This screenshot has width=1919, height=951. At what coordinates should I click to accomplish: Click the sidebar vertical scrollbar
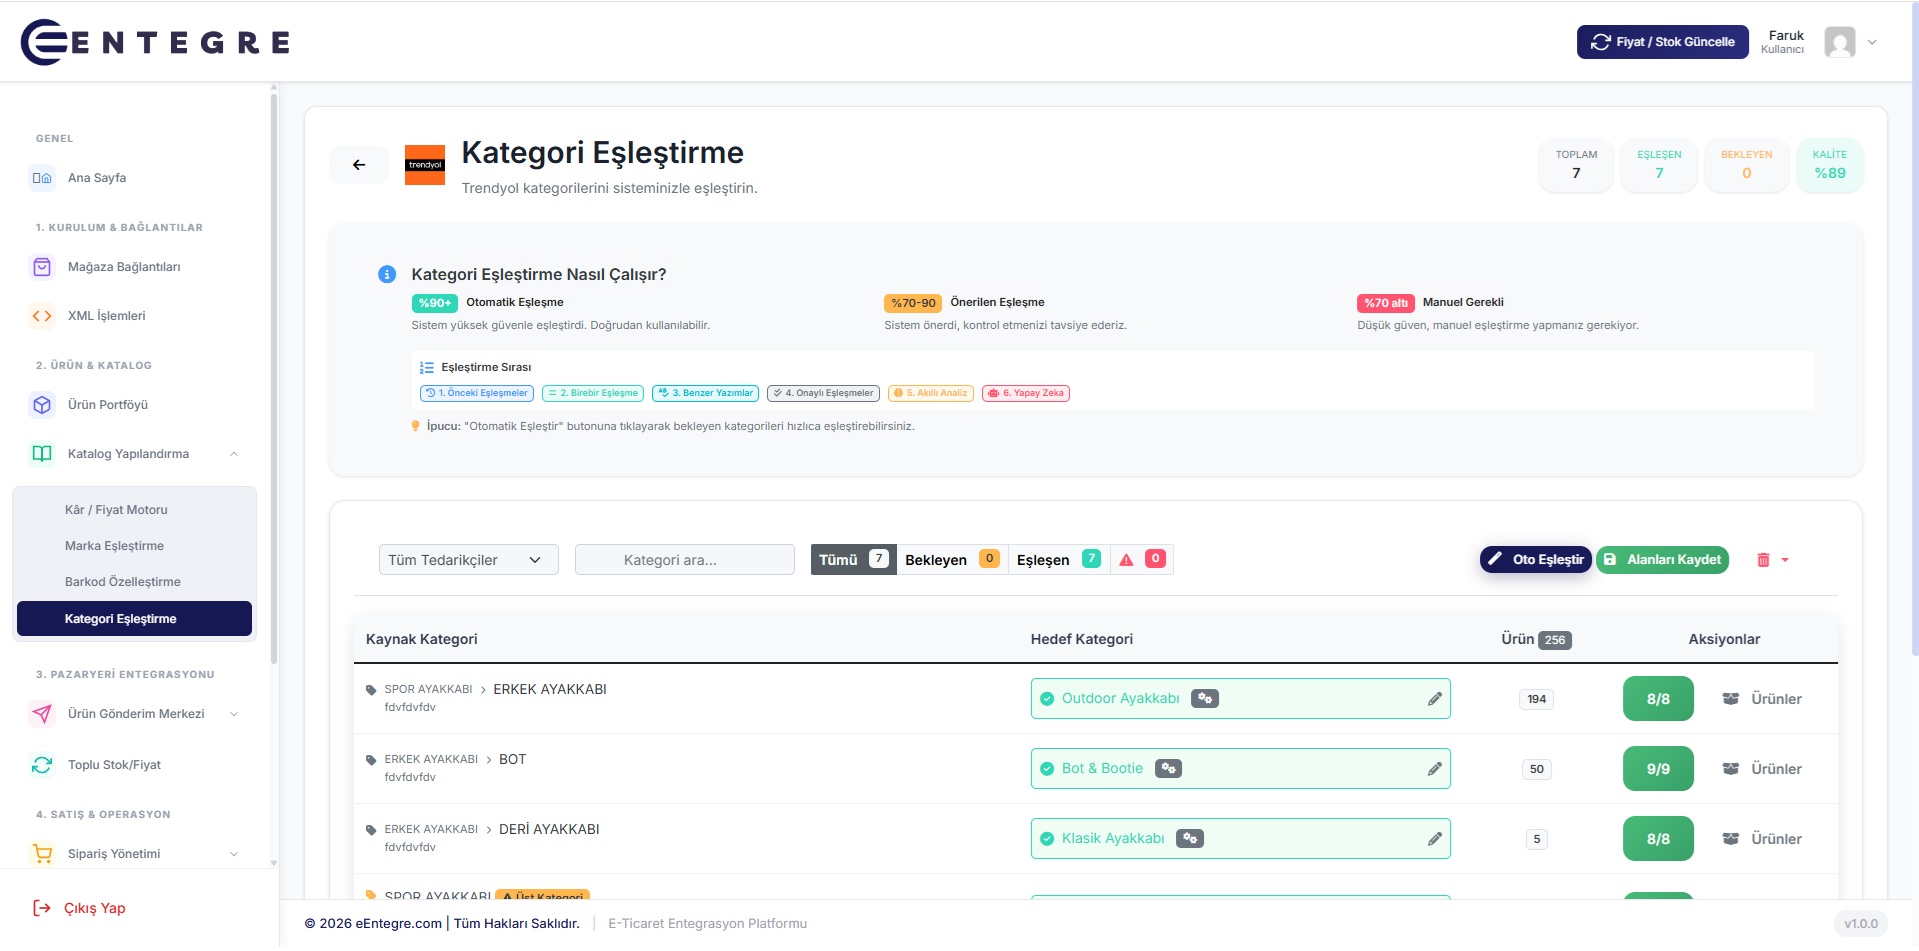(273, 380)
